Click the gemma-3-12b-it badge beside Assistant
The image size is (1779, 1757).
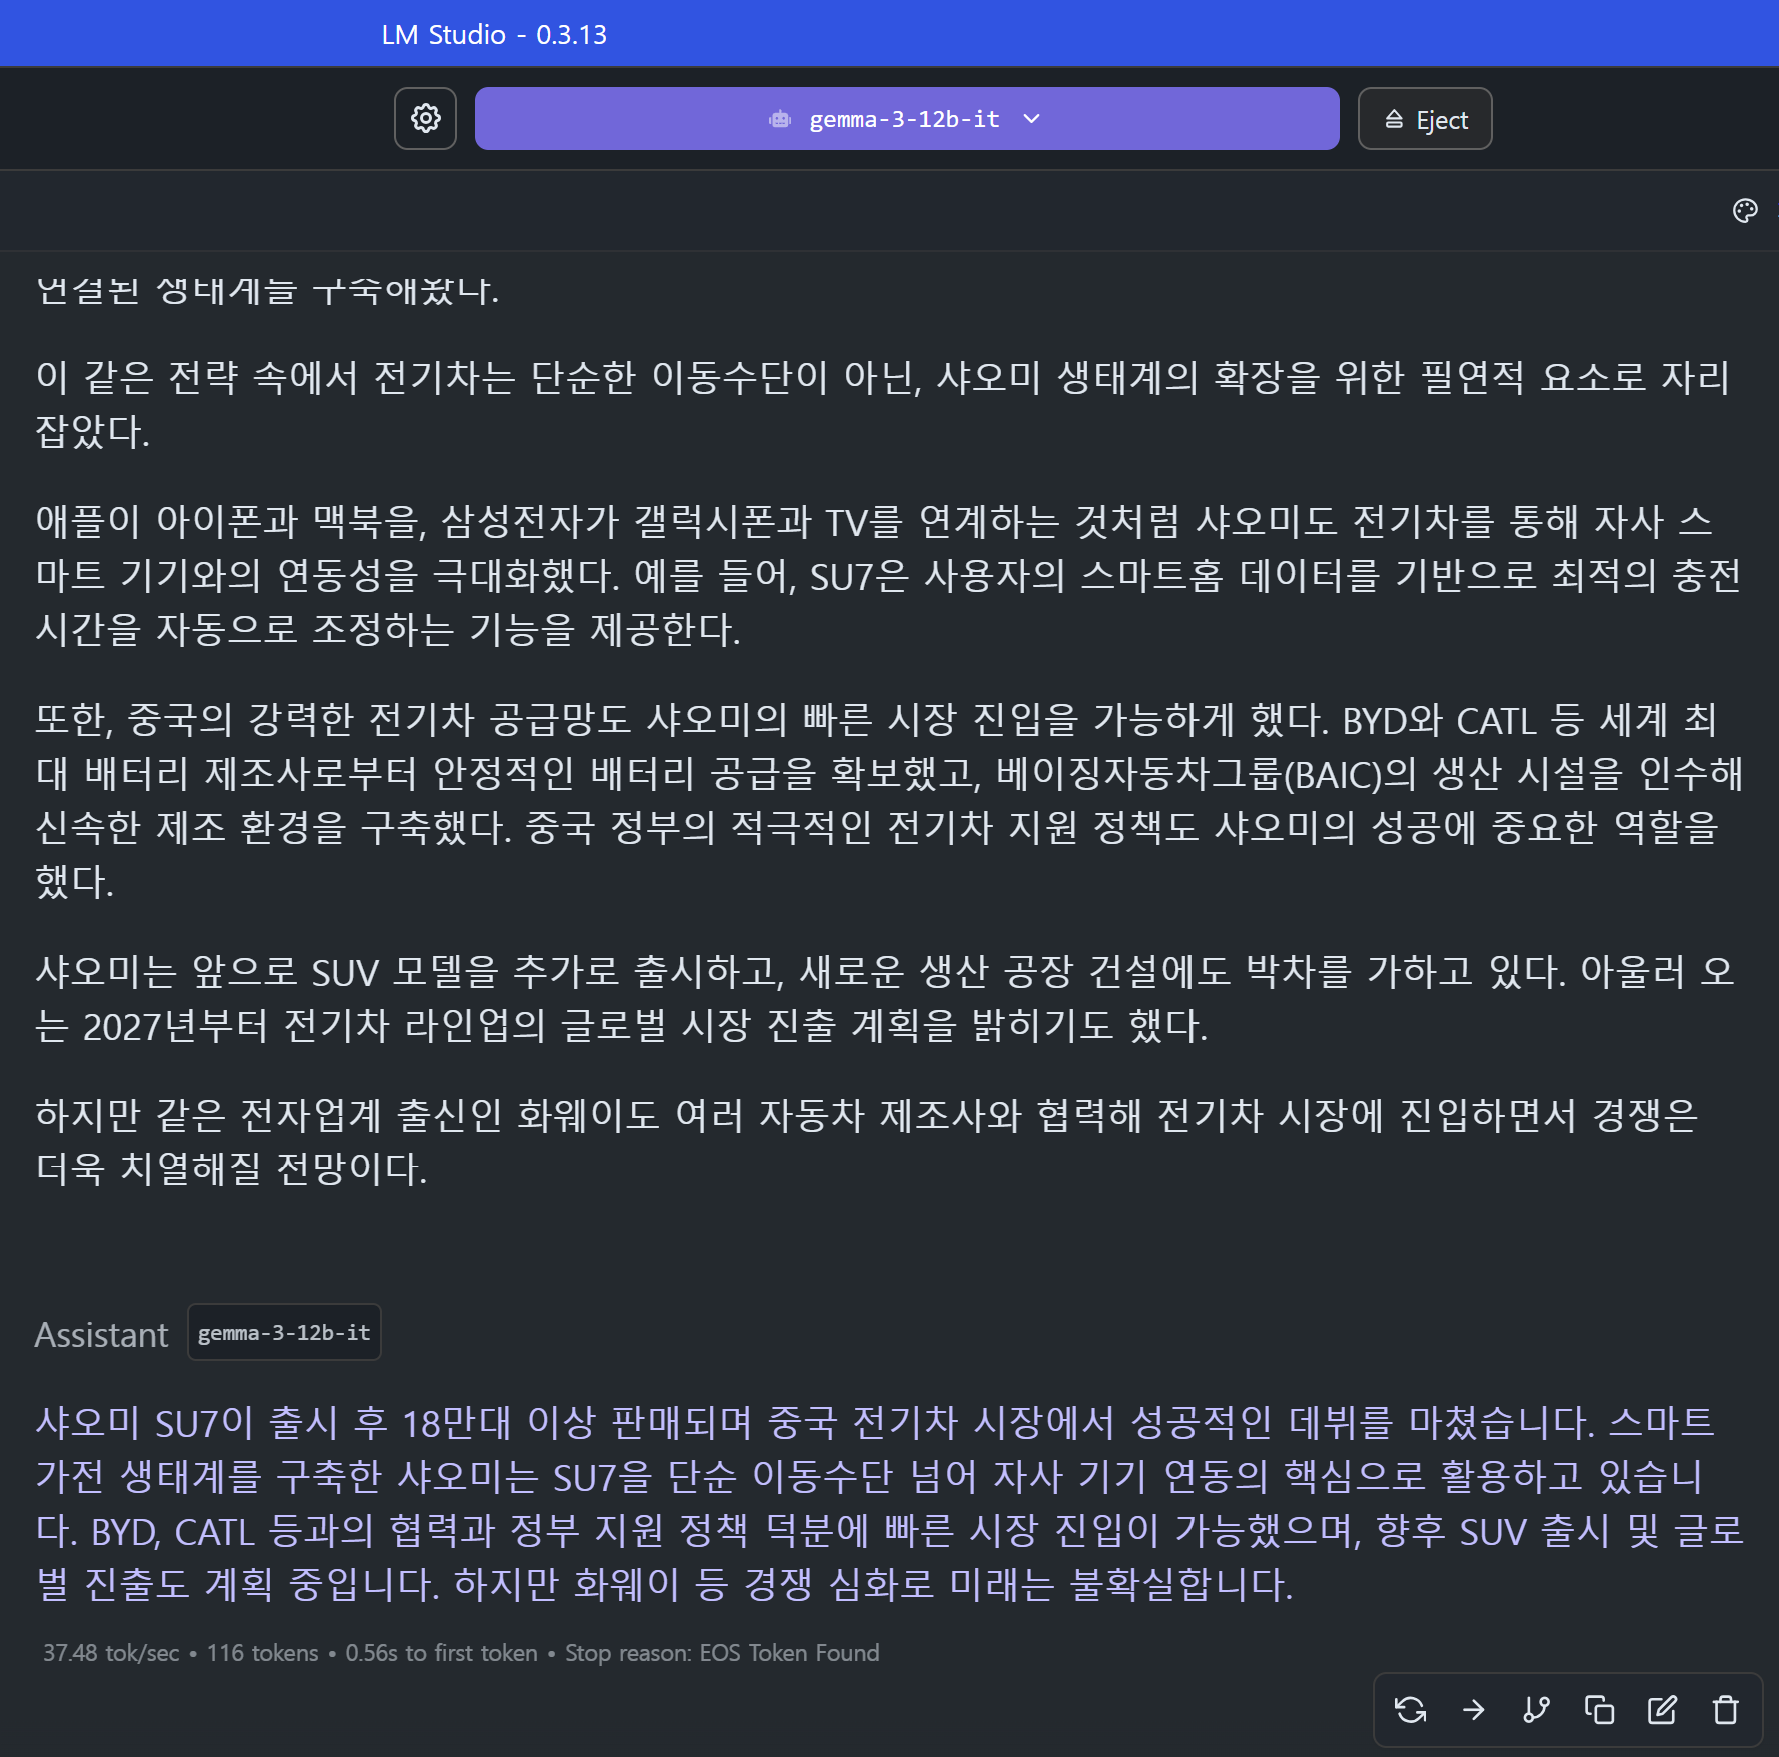284,1333
